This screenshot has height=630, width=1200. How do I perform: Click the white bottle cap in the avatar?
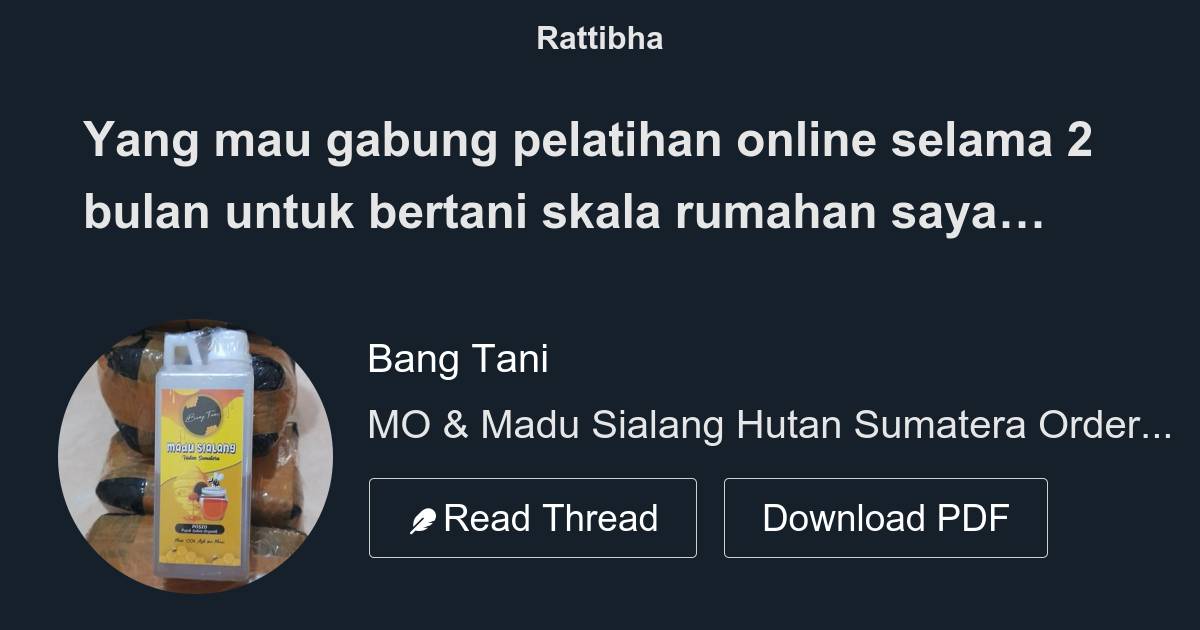coord(205,347)
